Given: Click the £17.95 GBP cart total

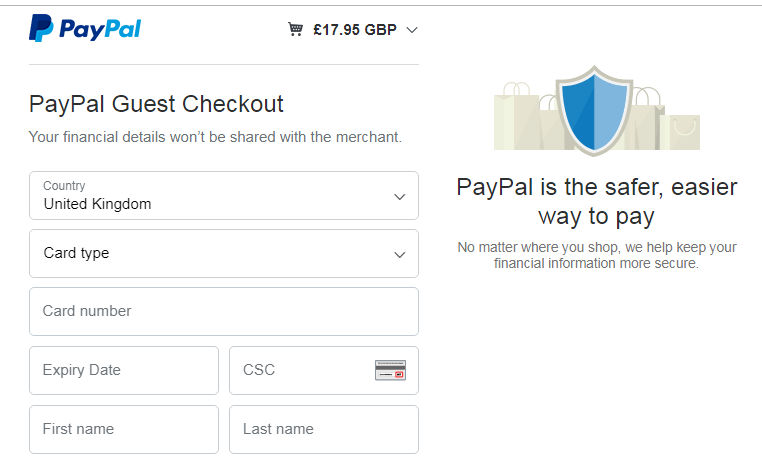Looking at the screenshot, I should 354,29.
